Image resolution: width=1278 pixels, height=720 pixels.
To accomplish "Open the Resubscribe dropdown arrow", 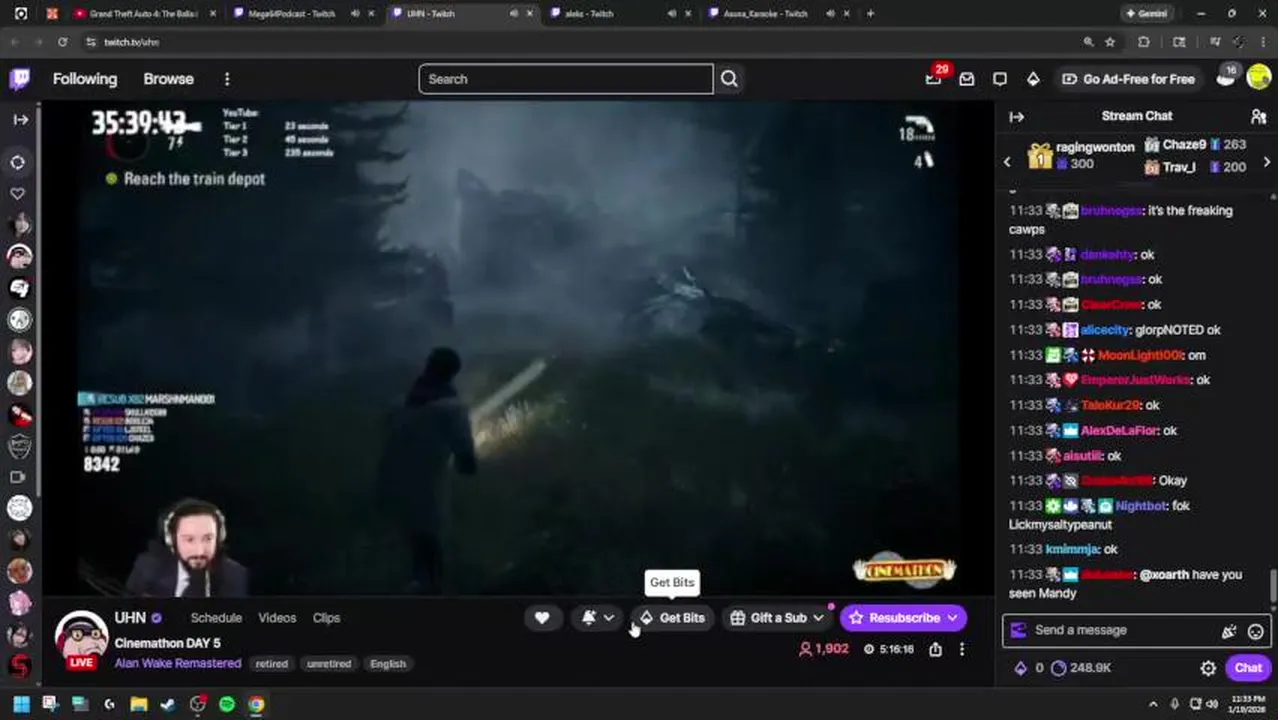I will pyautogui.click(x=952, y=618).
